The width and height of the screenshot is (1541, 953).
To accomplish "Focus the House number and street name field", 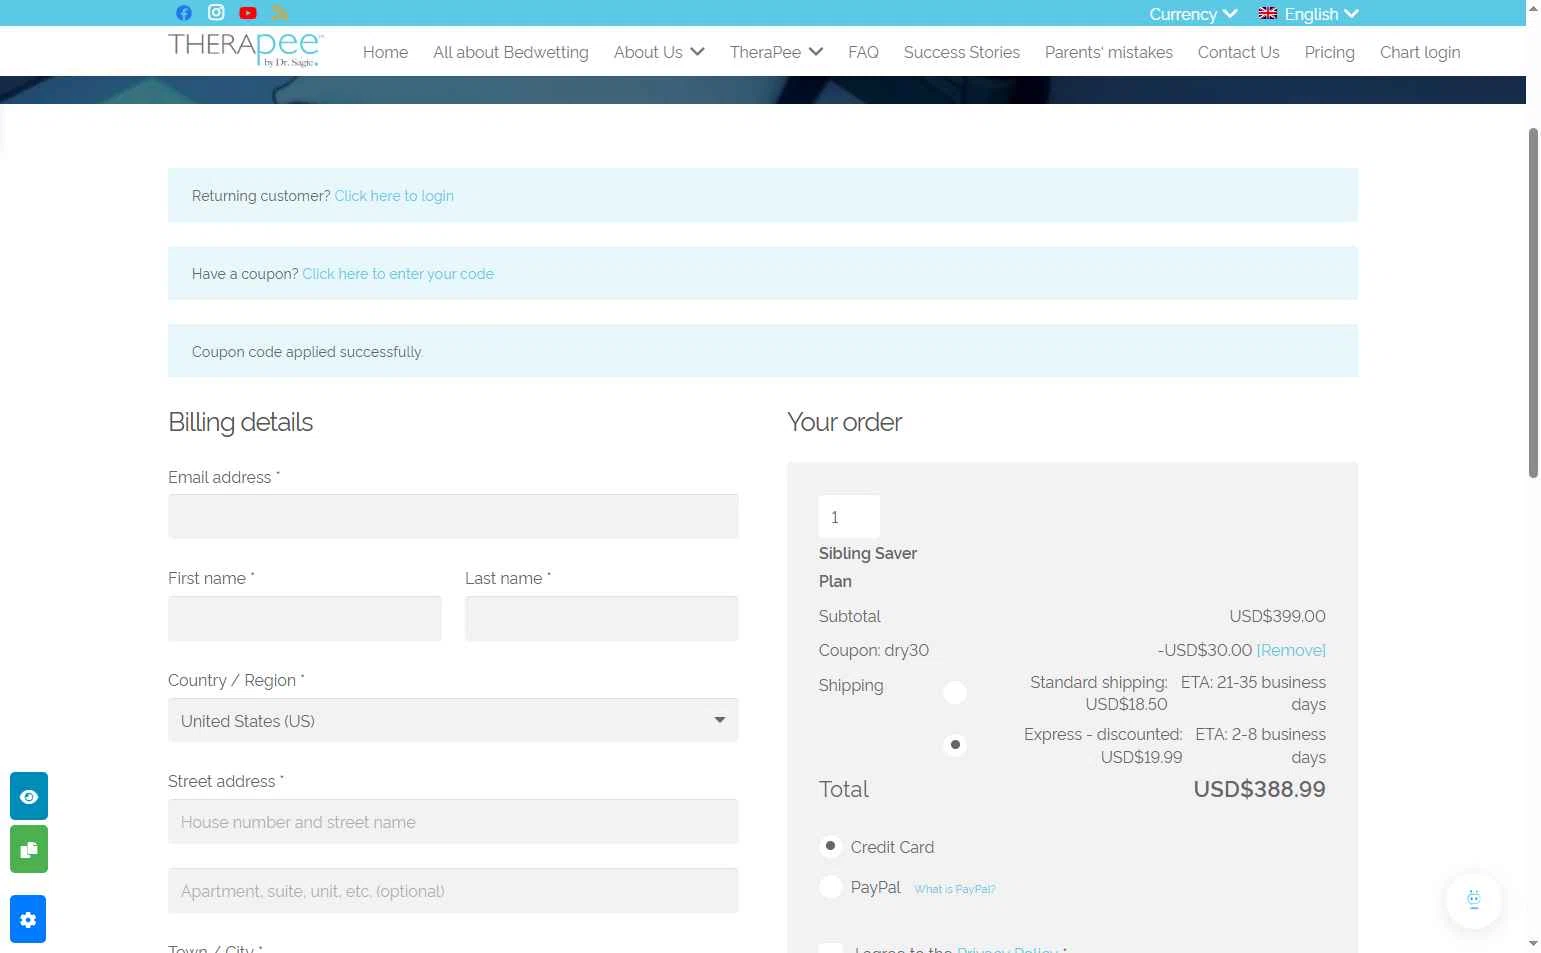I will [453, 821].
